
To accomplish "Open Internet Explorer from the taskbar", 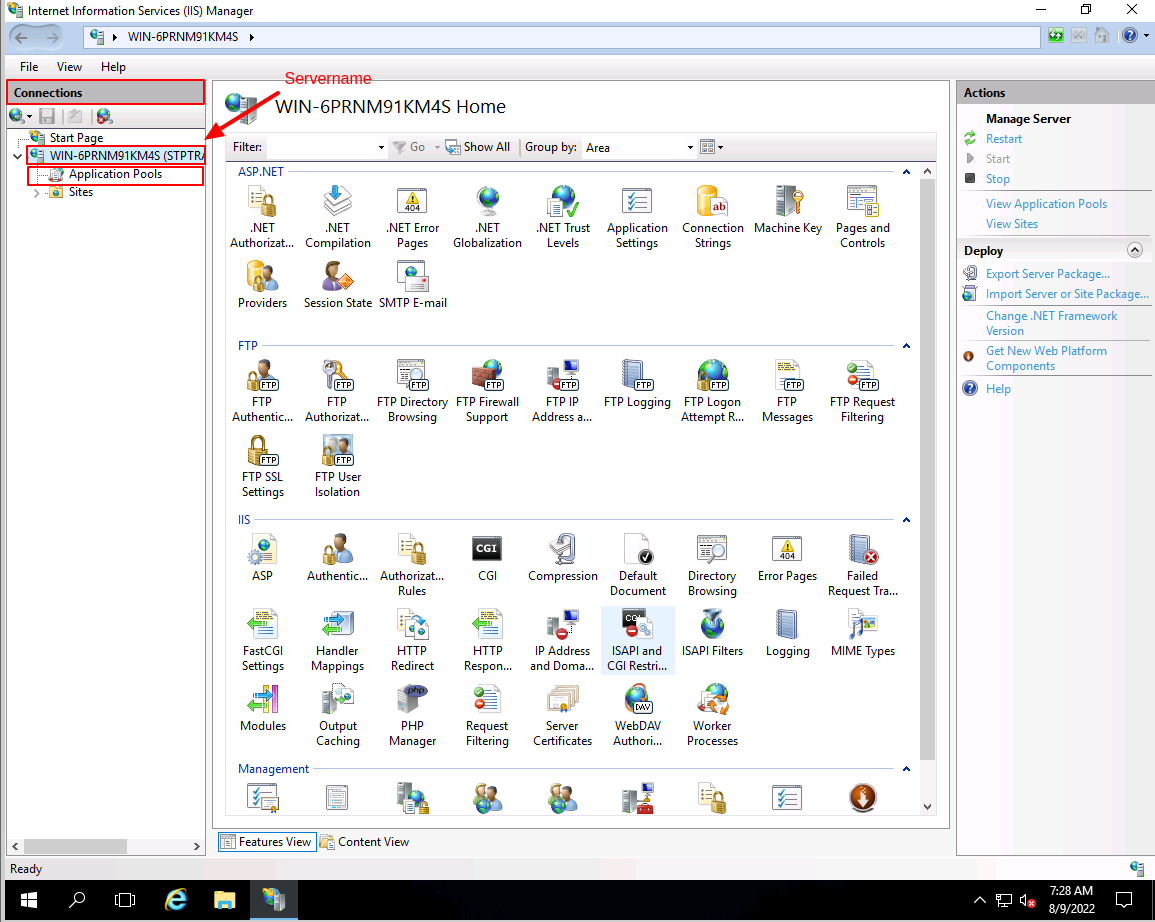I will [x=175, y=899].
